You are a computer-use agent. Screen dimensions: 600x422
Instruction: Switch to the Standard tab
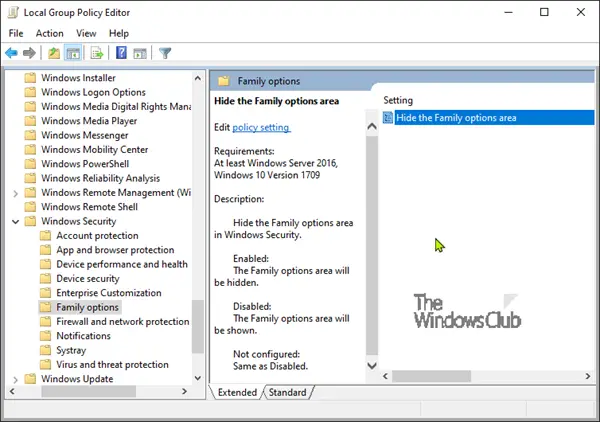(287, 392)
